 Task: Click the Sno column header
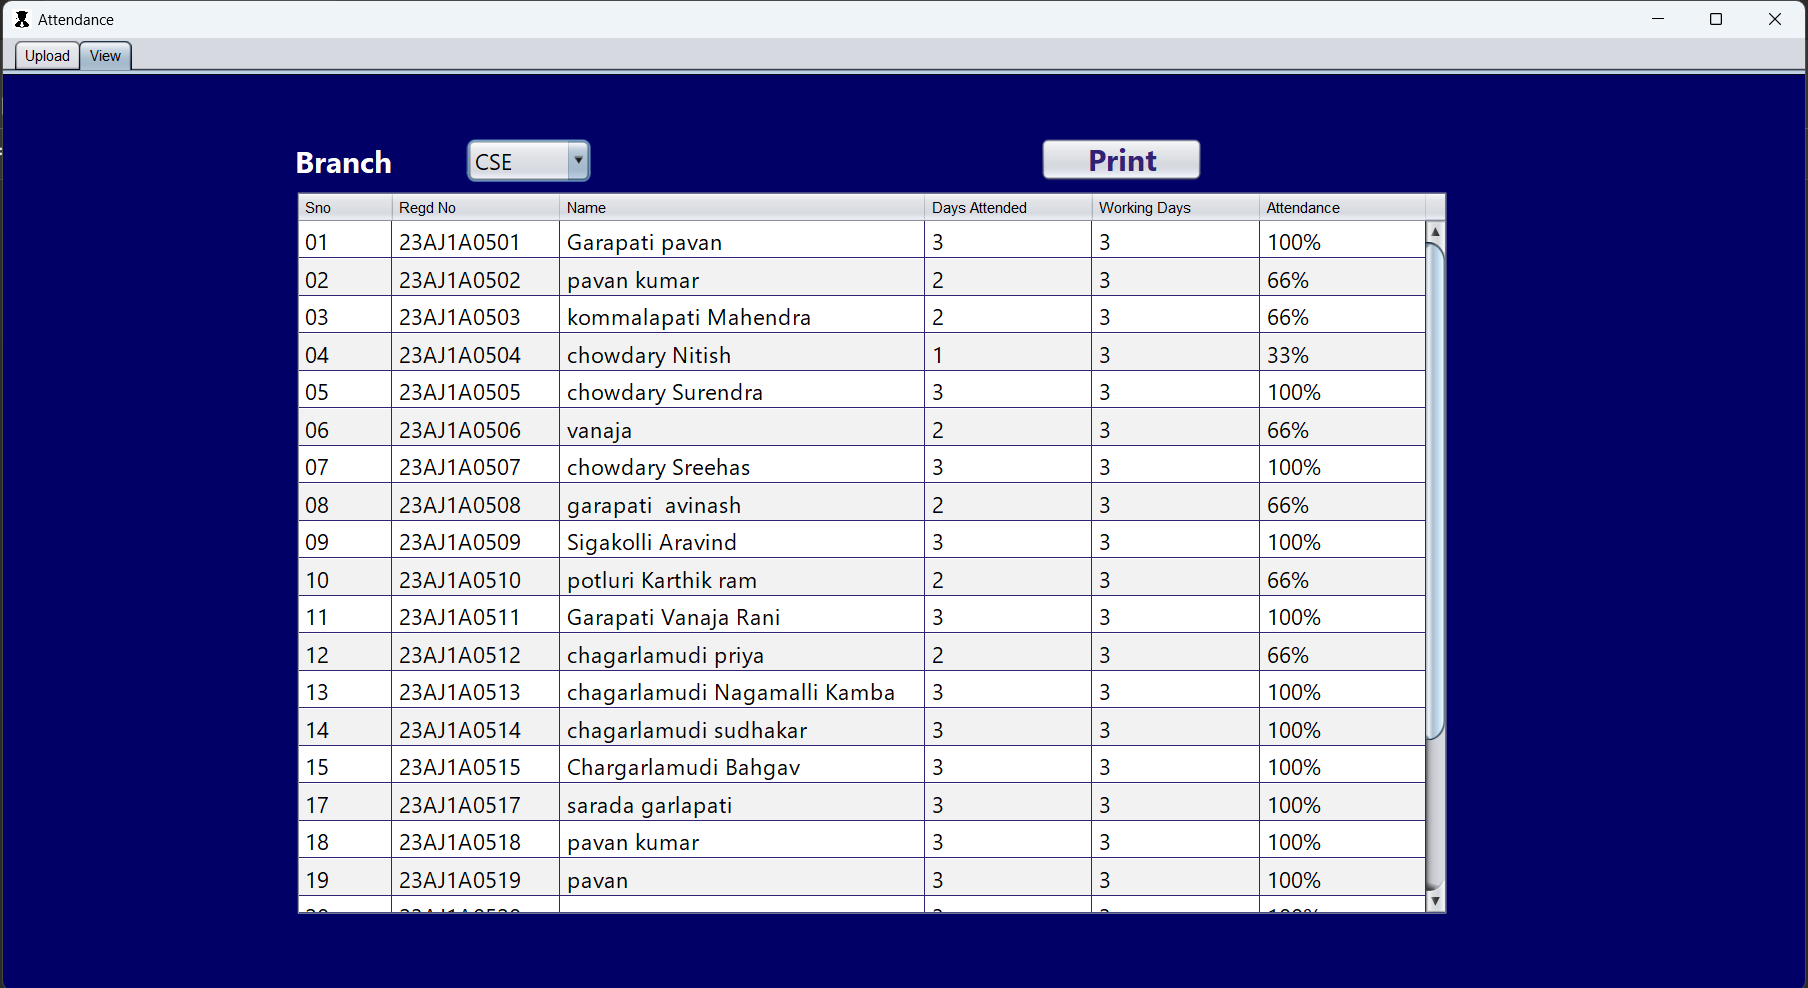point(345,208)
